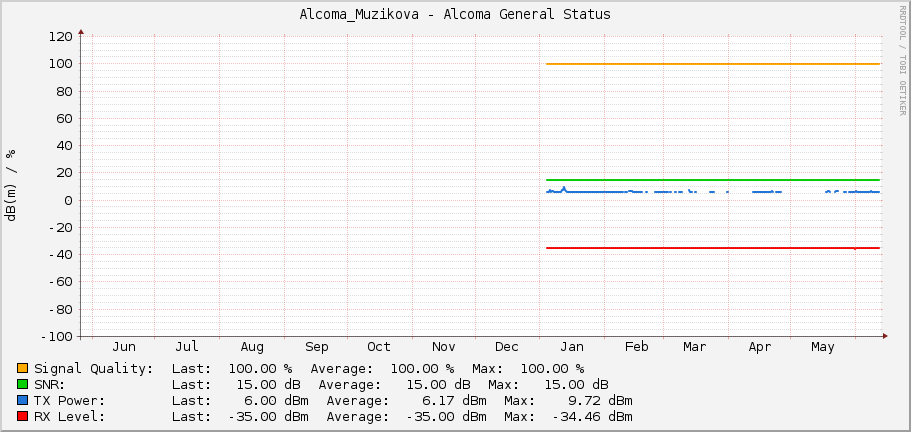Click the Jan x-axis label
This screenshot has width=911, height=432.
pyautogui.click(x=572, y=347)
